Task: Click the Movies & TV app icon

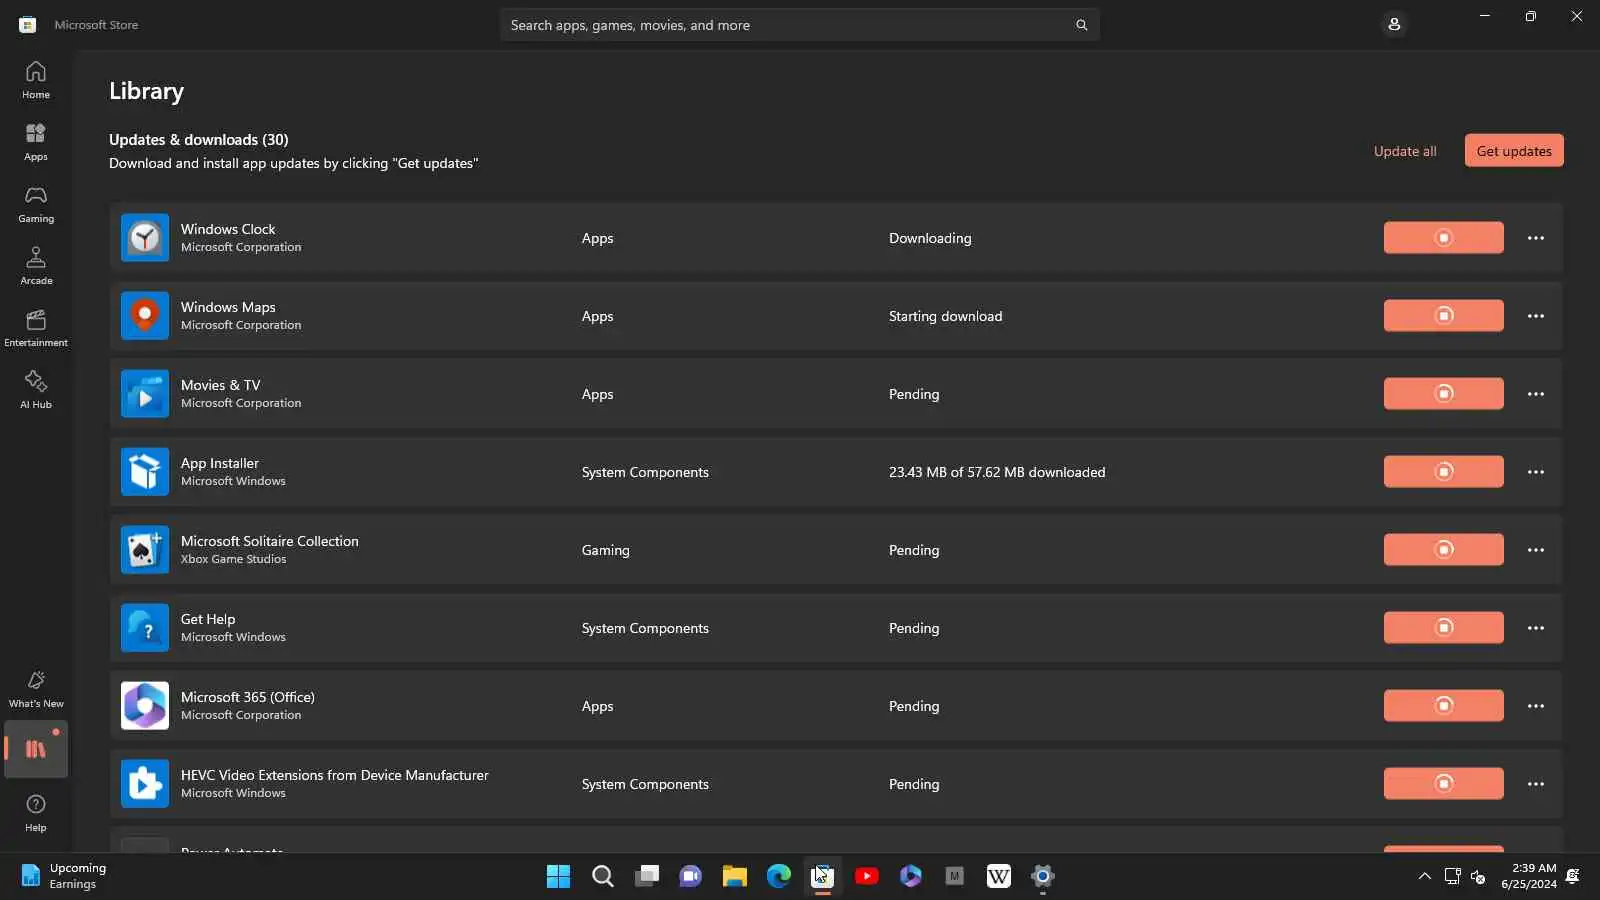Action: tap(145, 394)
